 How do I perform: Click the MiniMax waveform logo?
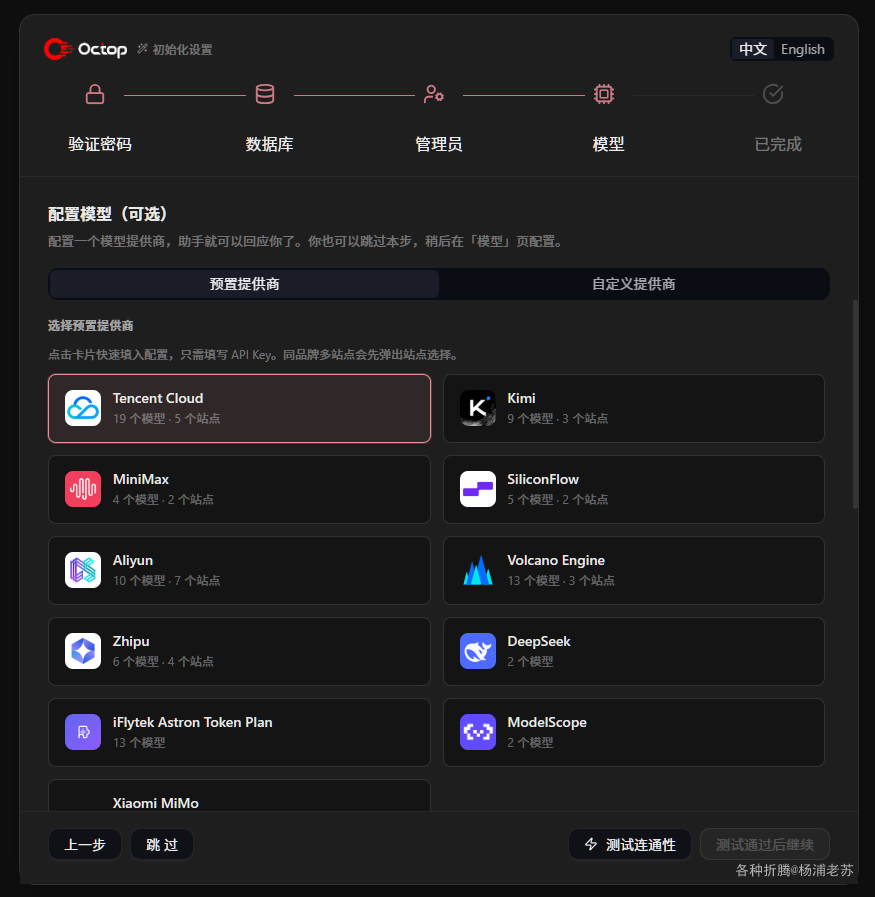click(x=83, y=489)
